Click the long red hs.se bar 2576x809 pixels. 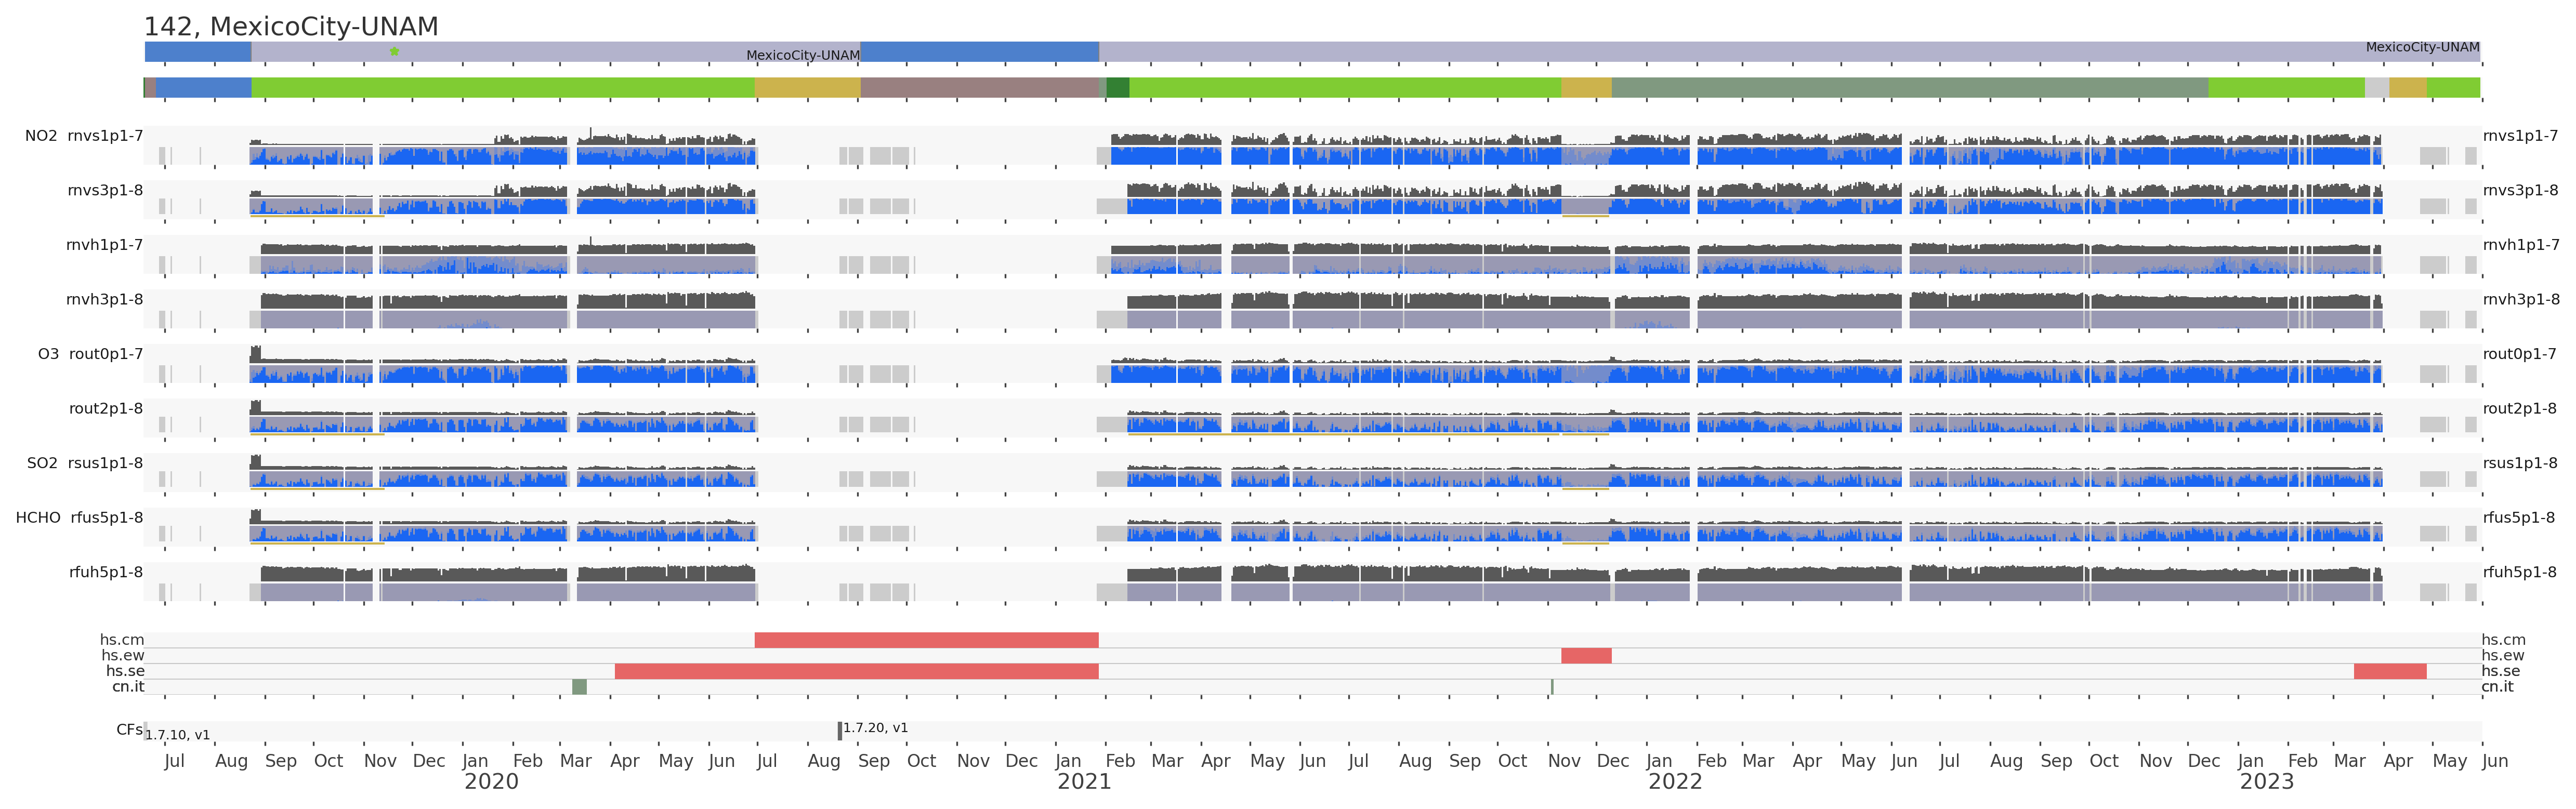[856, 671]
